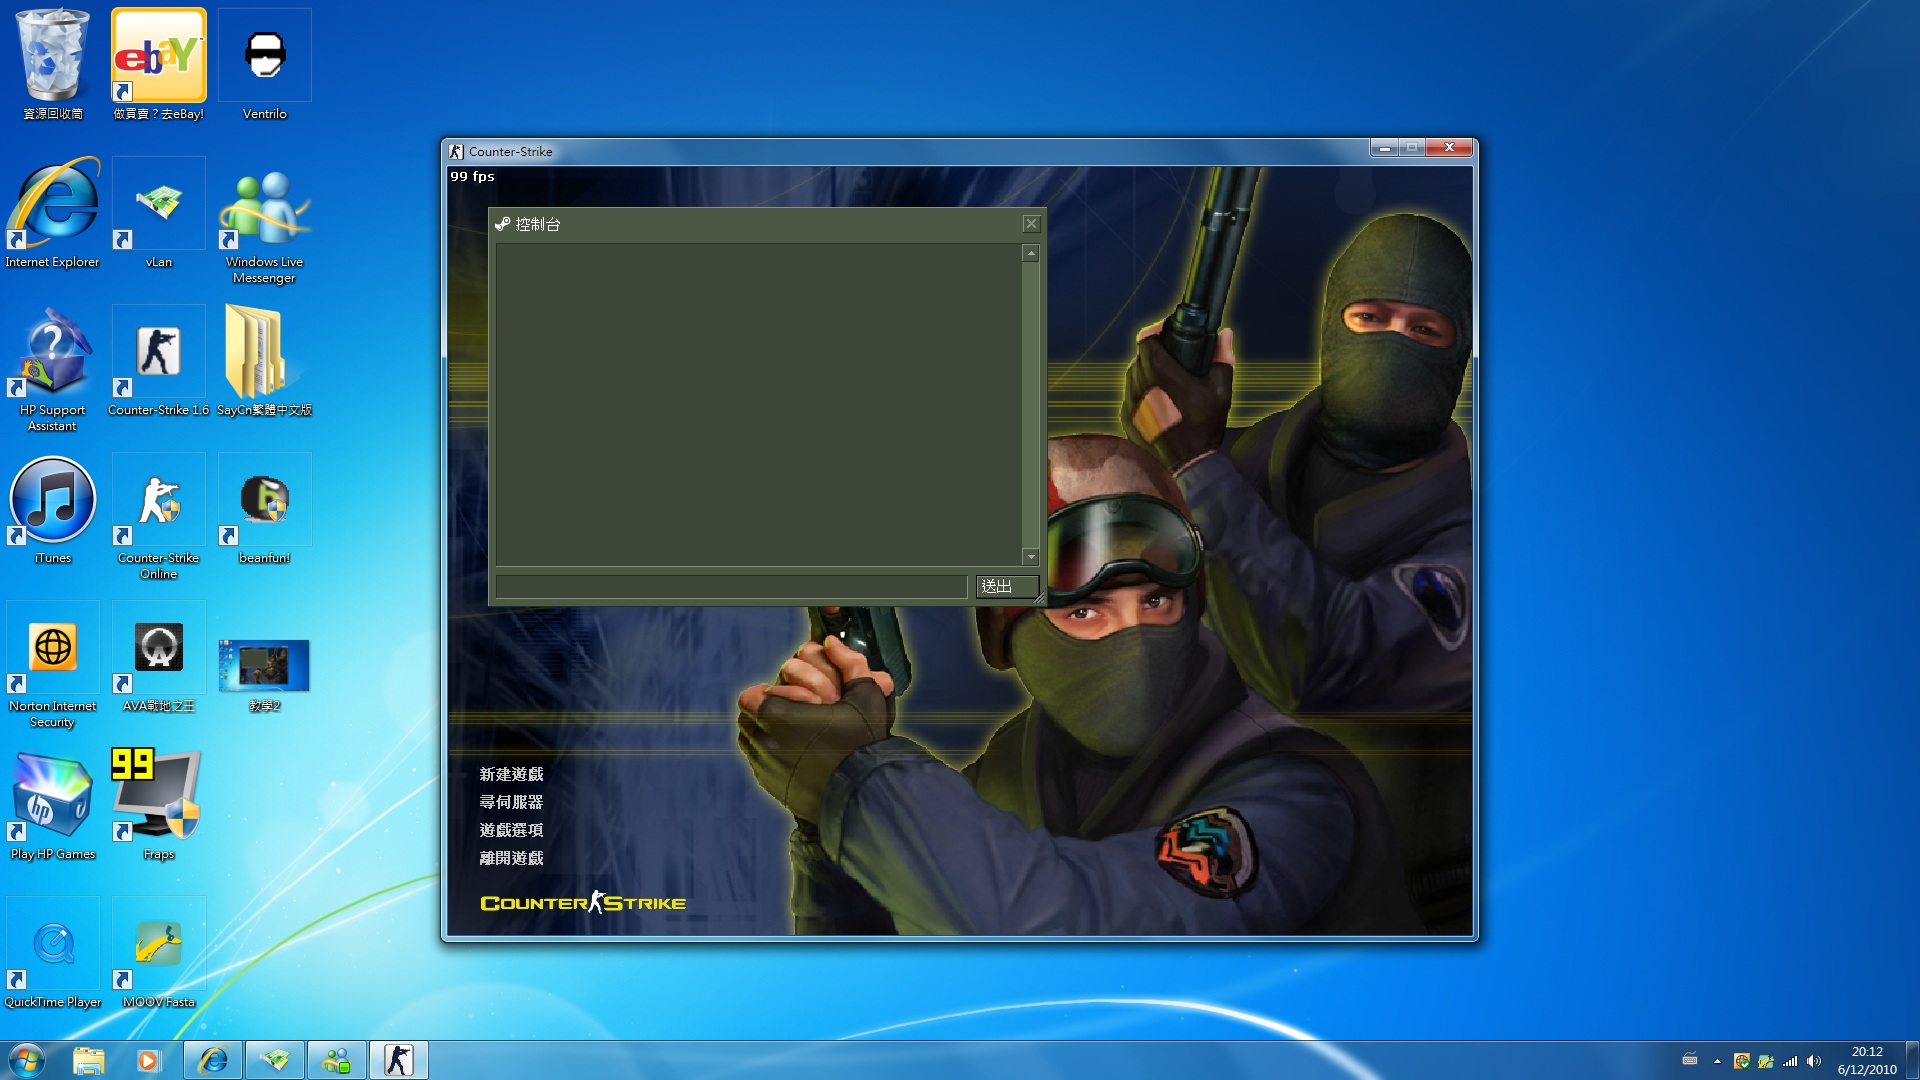Show hidden system tray icons arrow
The height and width of the screenshot is (1080, 1920).
(x=1717, y=1061)
